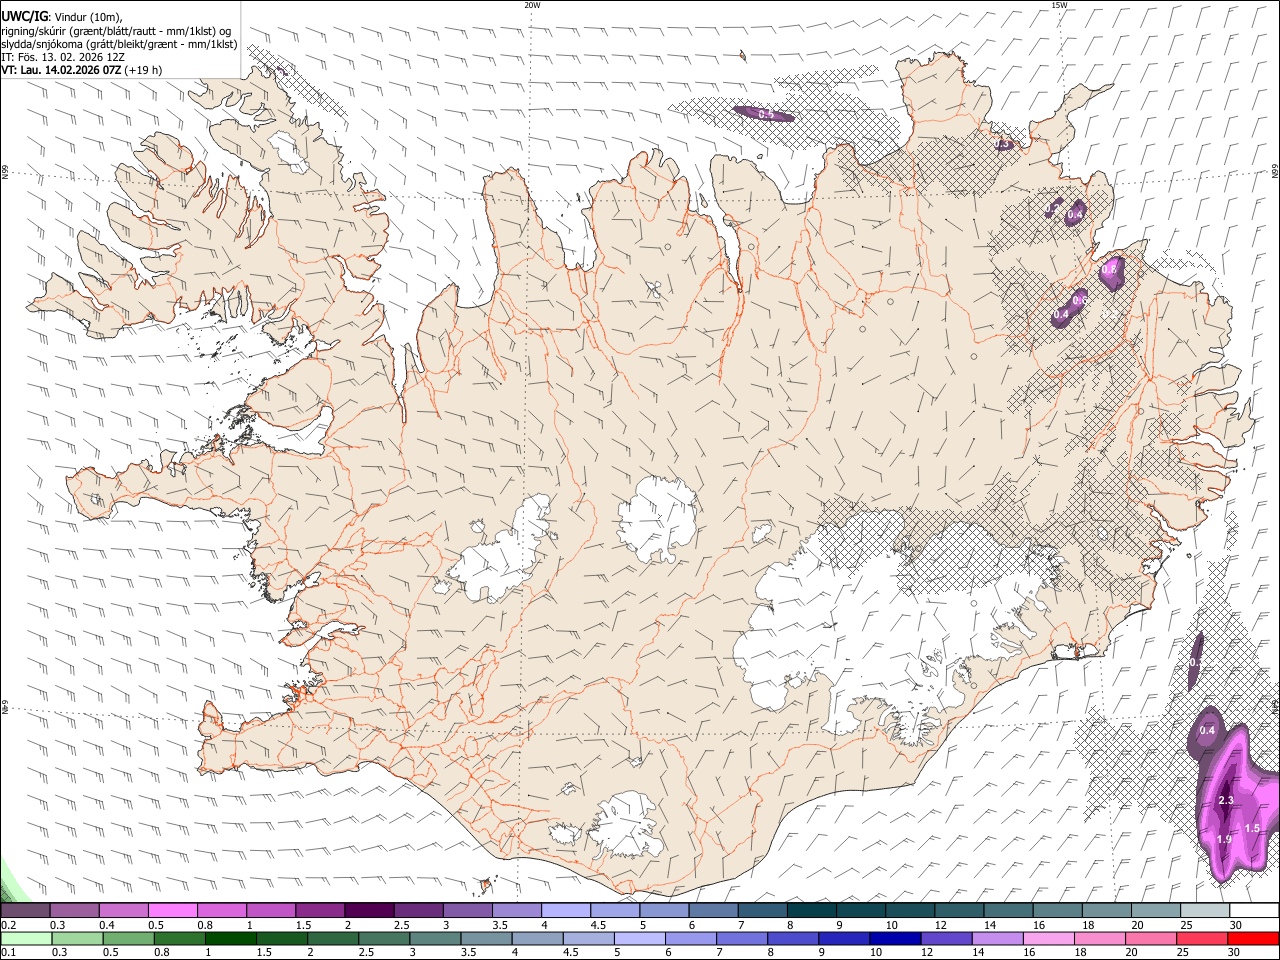This screenshot has width=1280, height=960.
Task: Click the '0.6' snowfall value in northeast Iceland
Action: pyautogui.click(x=1080, y=300)
